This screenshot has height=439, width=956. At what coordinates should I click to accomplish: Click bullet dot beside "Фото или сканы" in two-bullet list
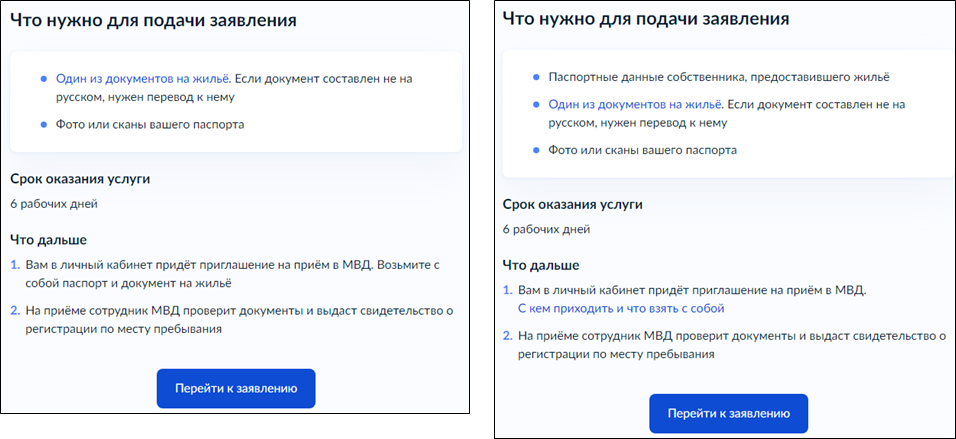[42, 124]
